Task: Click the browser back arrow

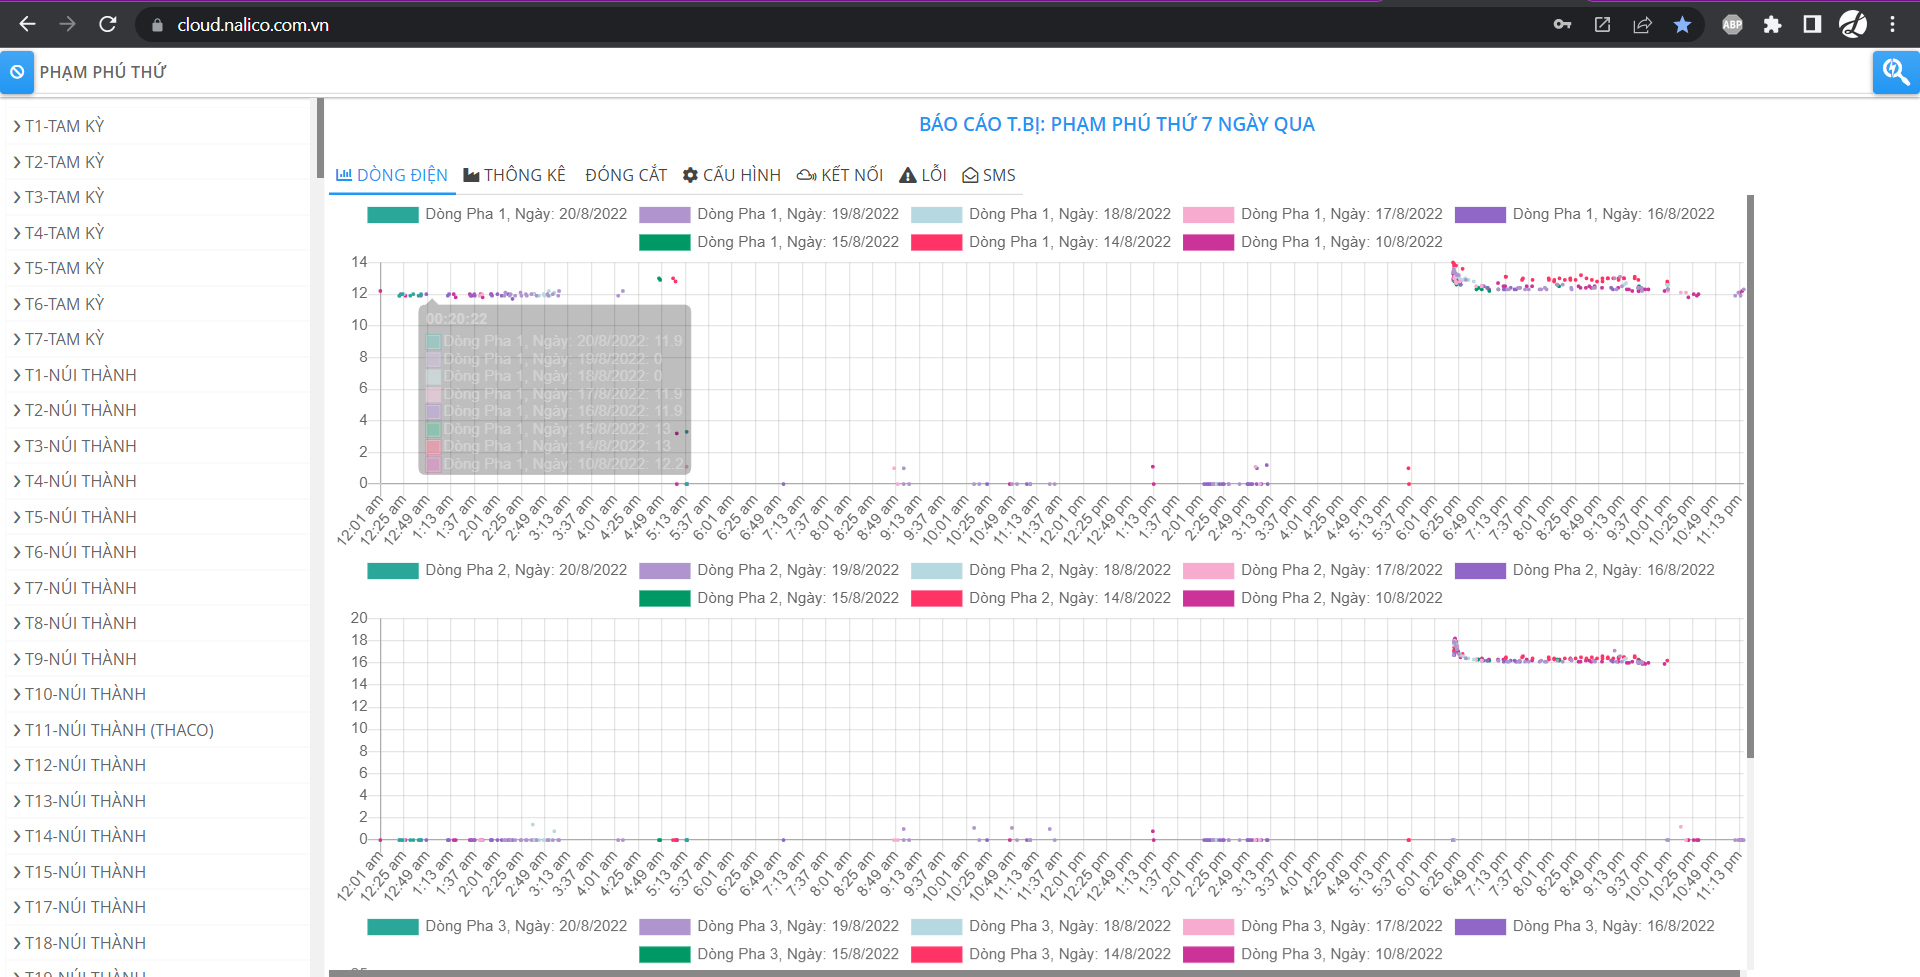Action: tap(28, 24)
